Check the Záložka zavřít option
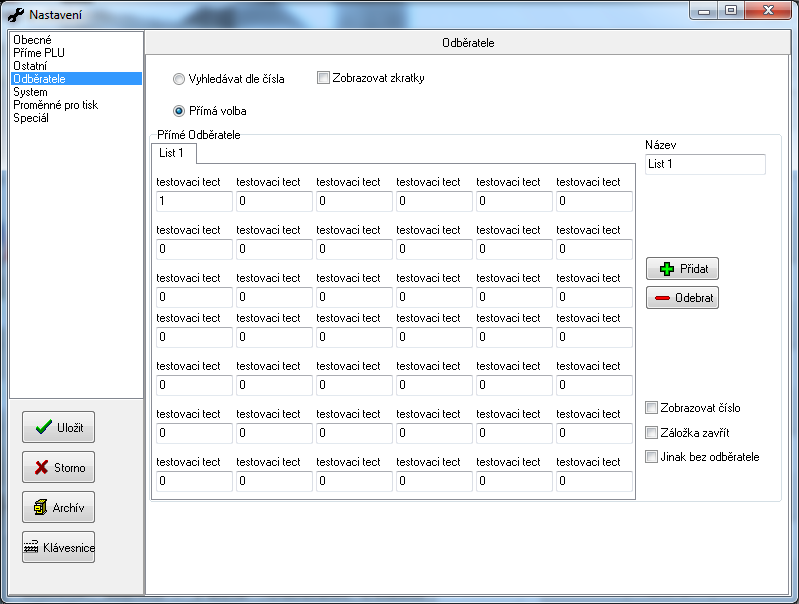Viewport: 799px width, 604px height. pos(652,433)
